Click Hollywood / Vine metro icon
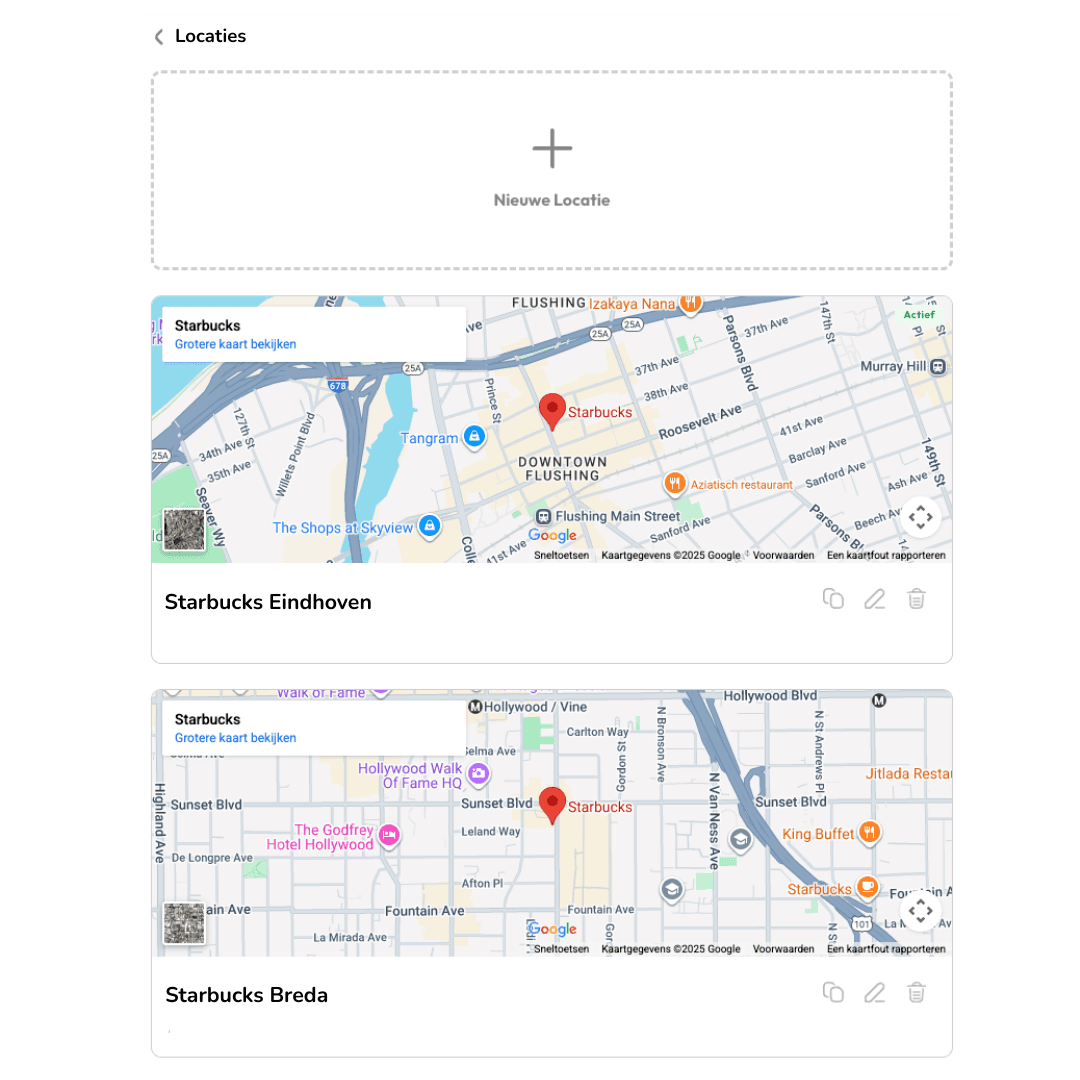 [475, 707]
